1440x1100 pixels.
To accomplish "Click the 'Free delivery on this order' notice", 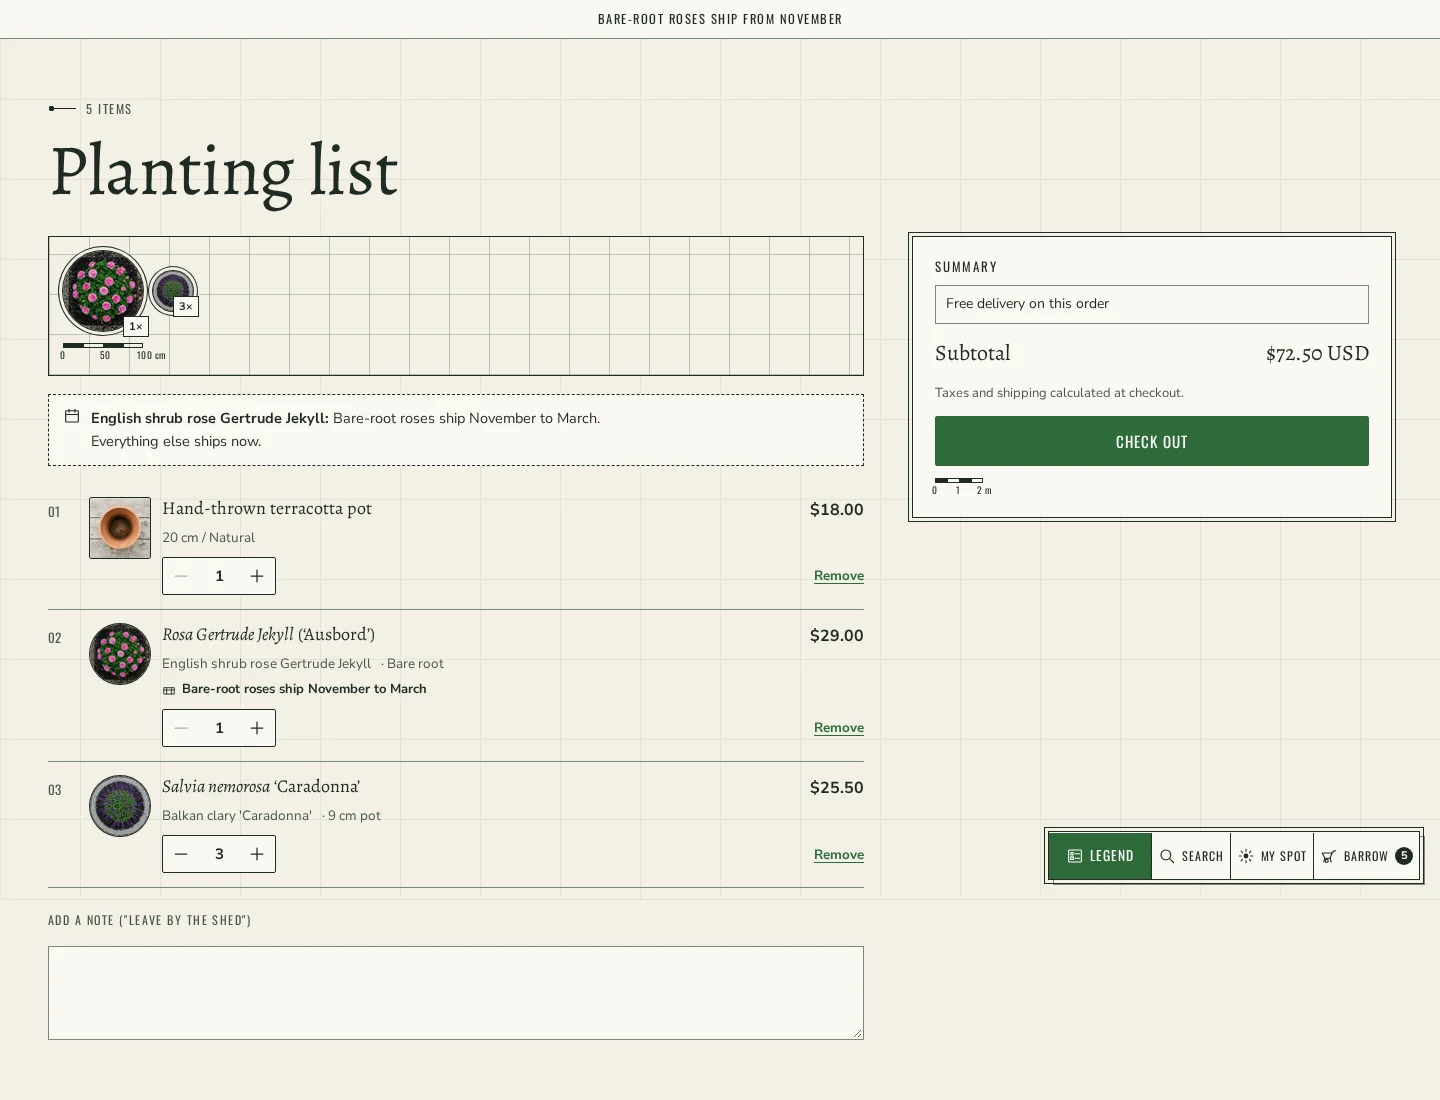I will point(1151,304).
